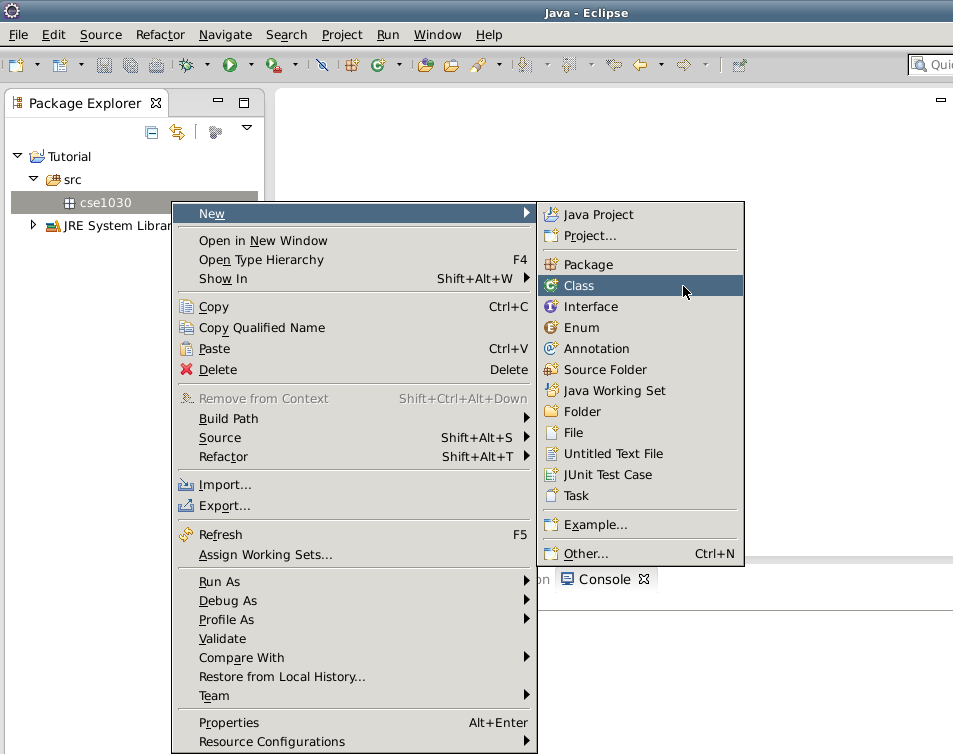Screen dimensions: 953x754
Task: Click Run External Tools toolbar icon
Action: [x=274, y=65]
